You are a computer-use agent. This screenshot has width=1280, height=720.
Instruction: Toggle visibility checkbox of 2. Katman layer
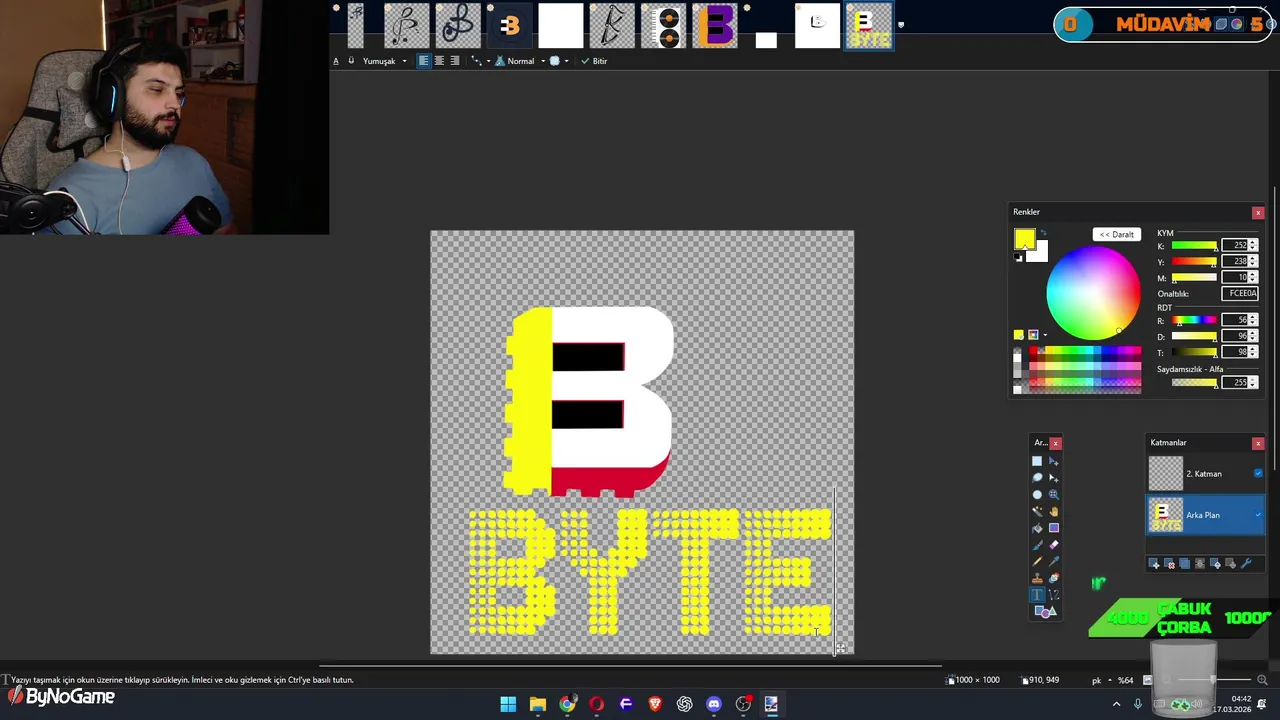tap(1258, 473)
